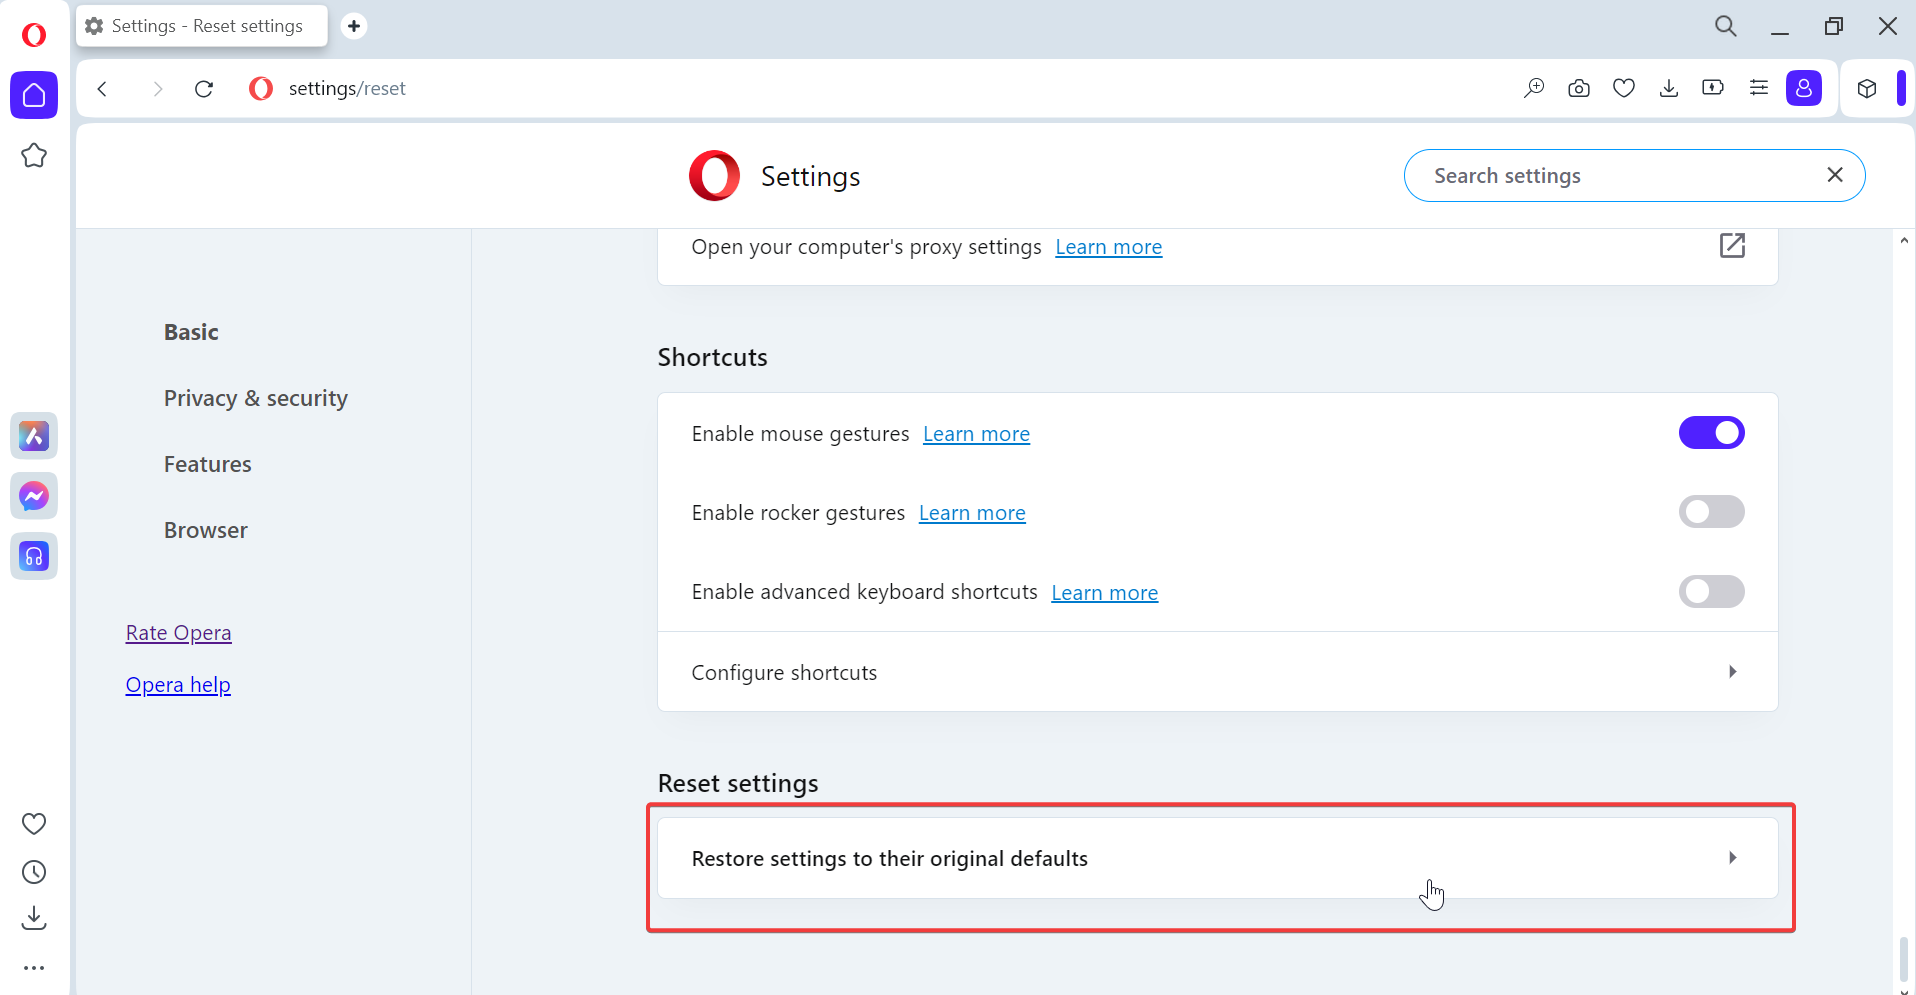Open the tab search magnifier in the title bar
This screenshot has height=995, width=1916.
click(x=1726, y=26)
